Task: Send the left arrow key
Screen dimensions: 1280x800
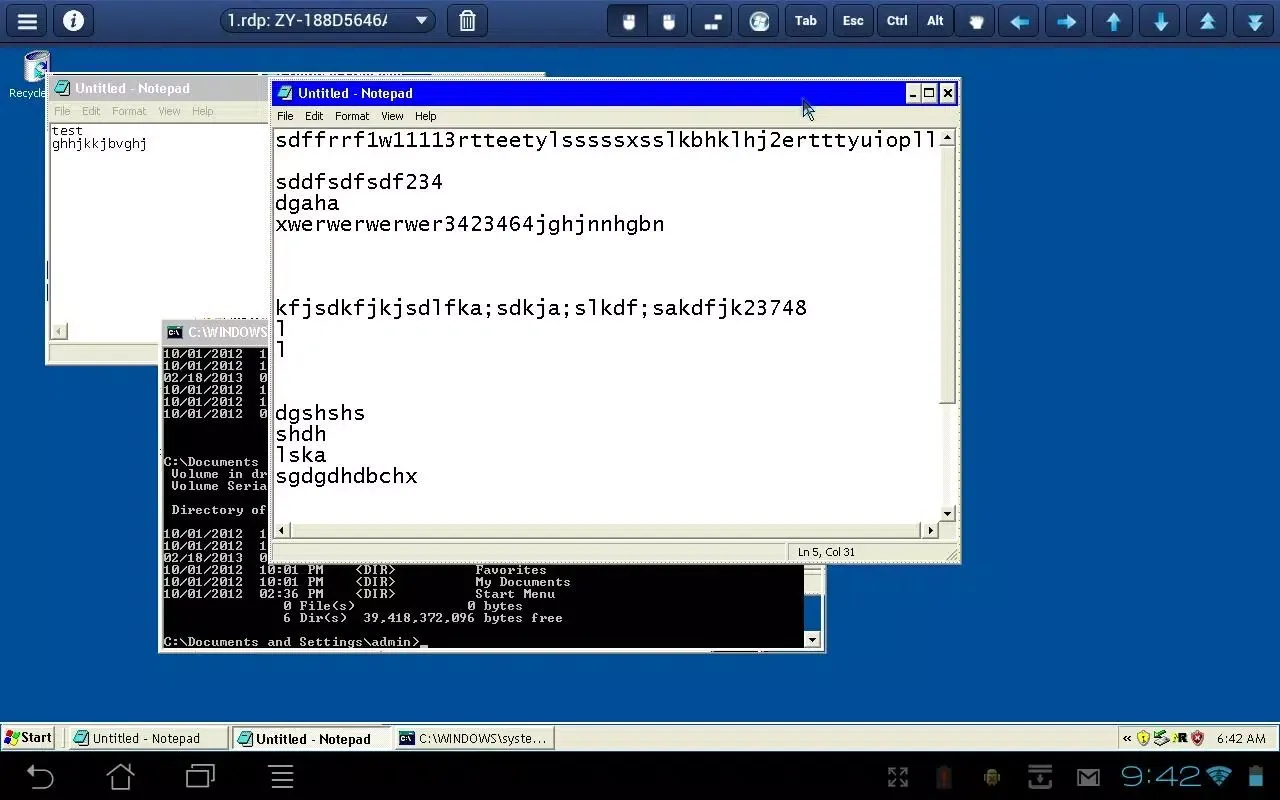Action: pos(1019,21)
